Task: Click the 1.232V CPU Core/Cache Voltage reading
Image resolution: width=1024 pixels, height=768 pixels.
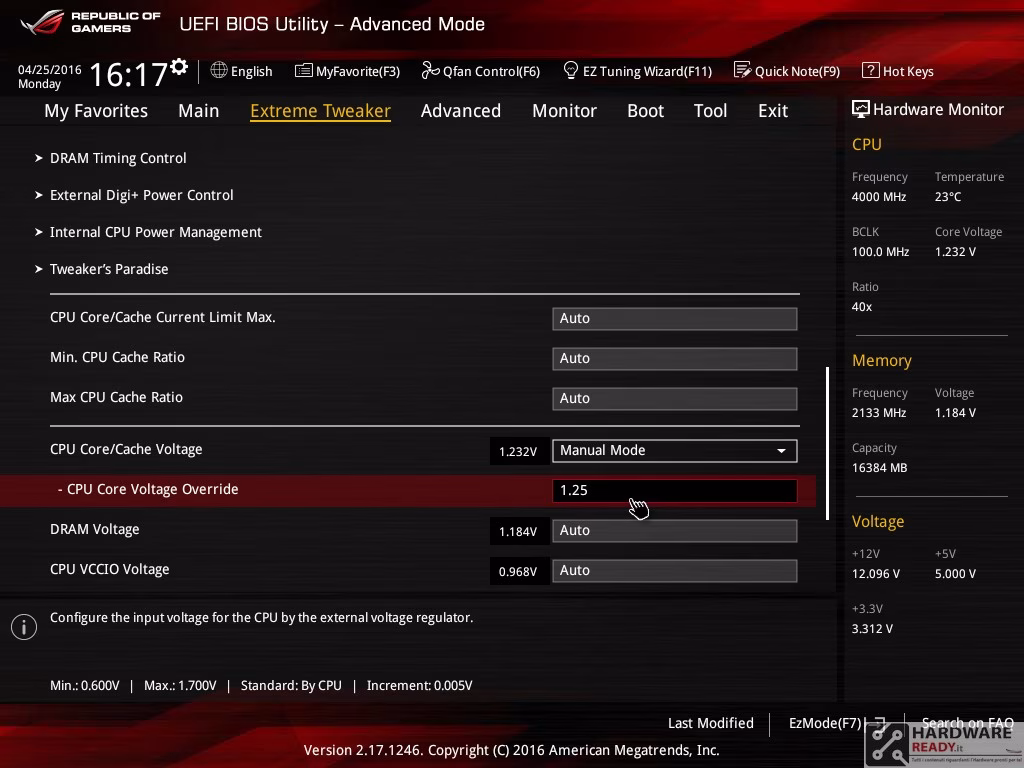Action: [518, 451]
